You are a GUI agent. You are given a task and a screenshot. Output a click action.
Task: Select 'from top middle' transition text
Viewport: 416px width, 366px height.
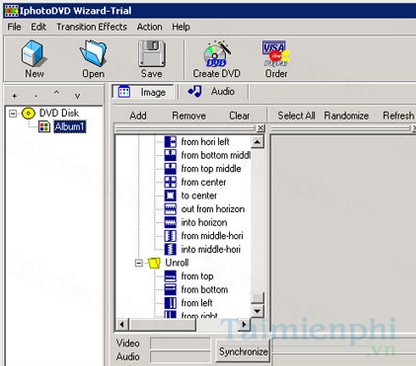coord(211,168)
